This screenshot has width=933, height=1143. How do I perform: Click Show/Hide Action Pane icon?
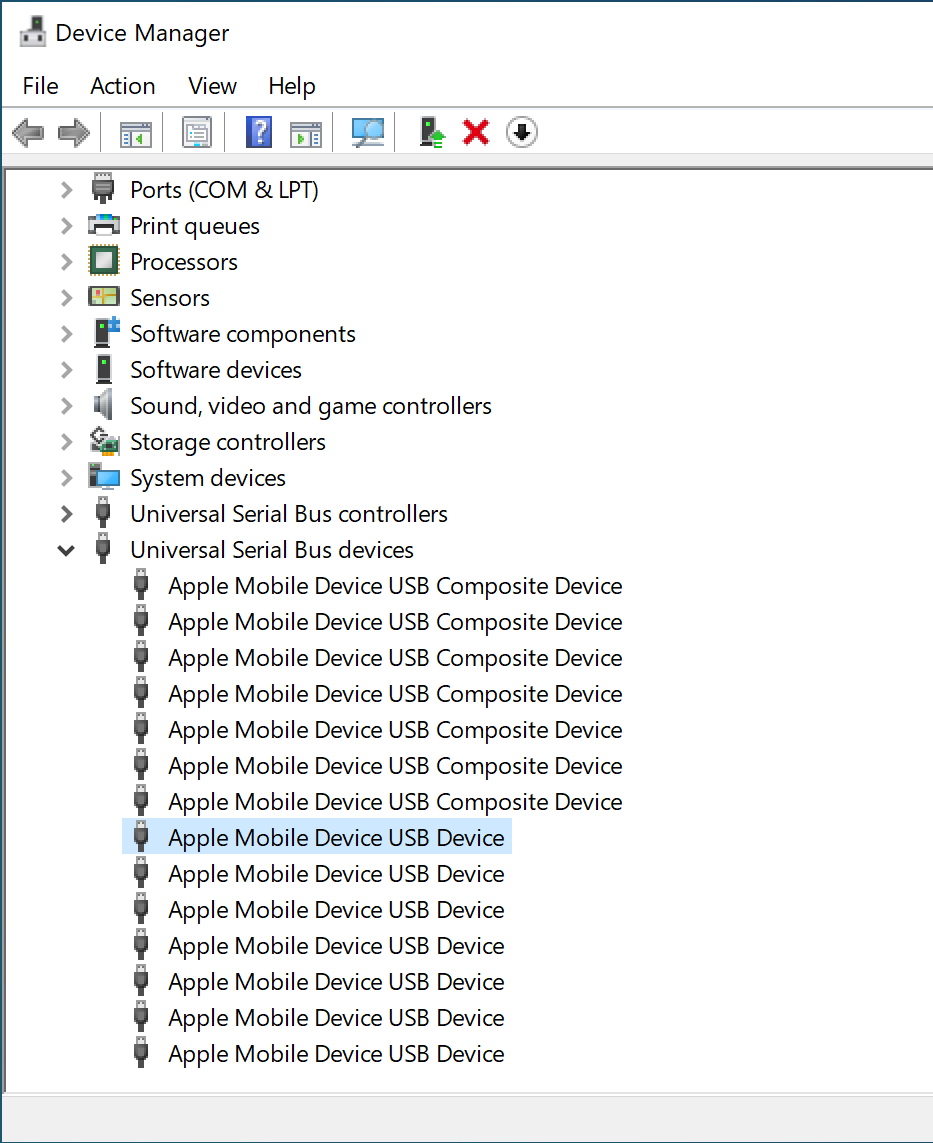(305, 132)
